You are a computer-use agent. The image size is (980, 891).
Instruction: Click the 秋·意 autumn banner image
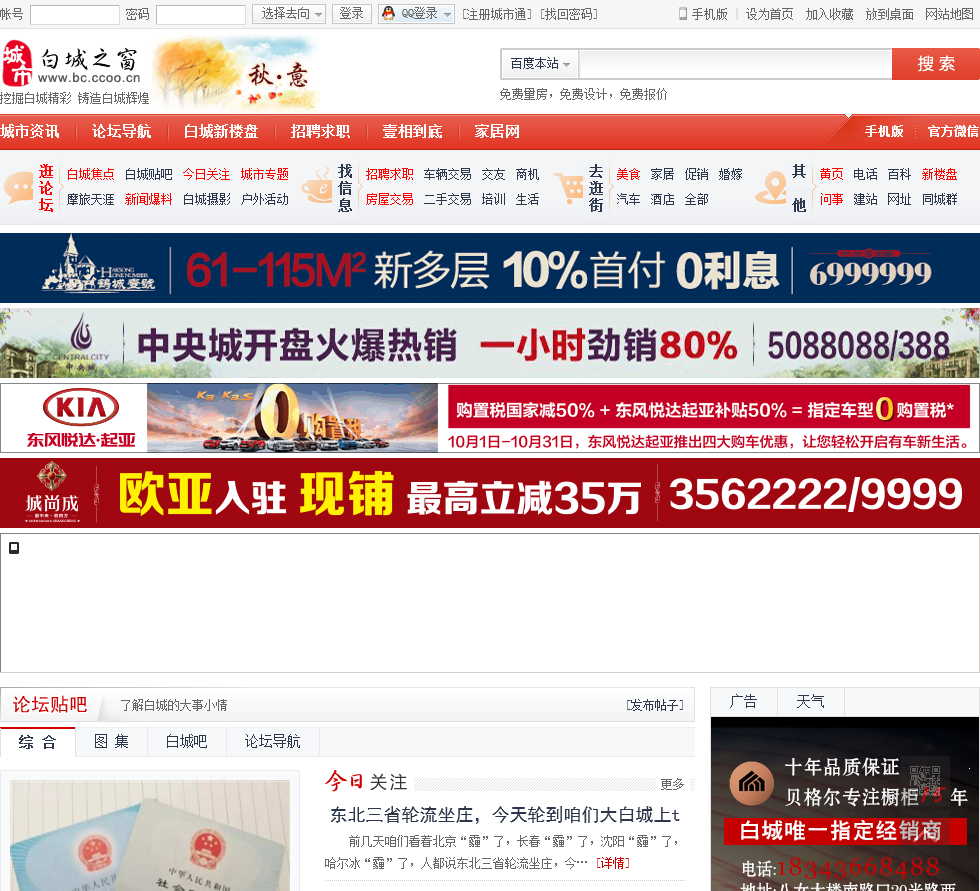236,73
